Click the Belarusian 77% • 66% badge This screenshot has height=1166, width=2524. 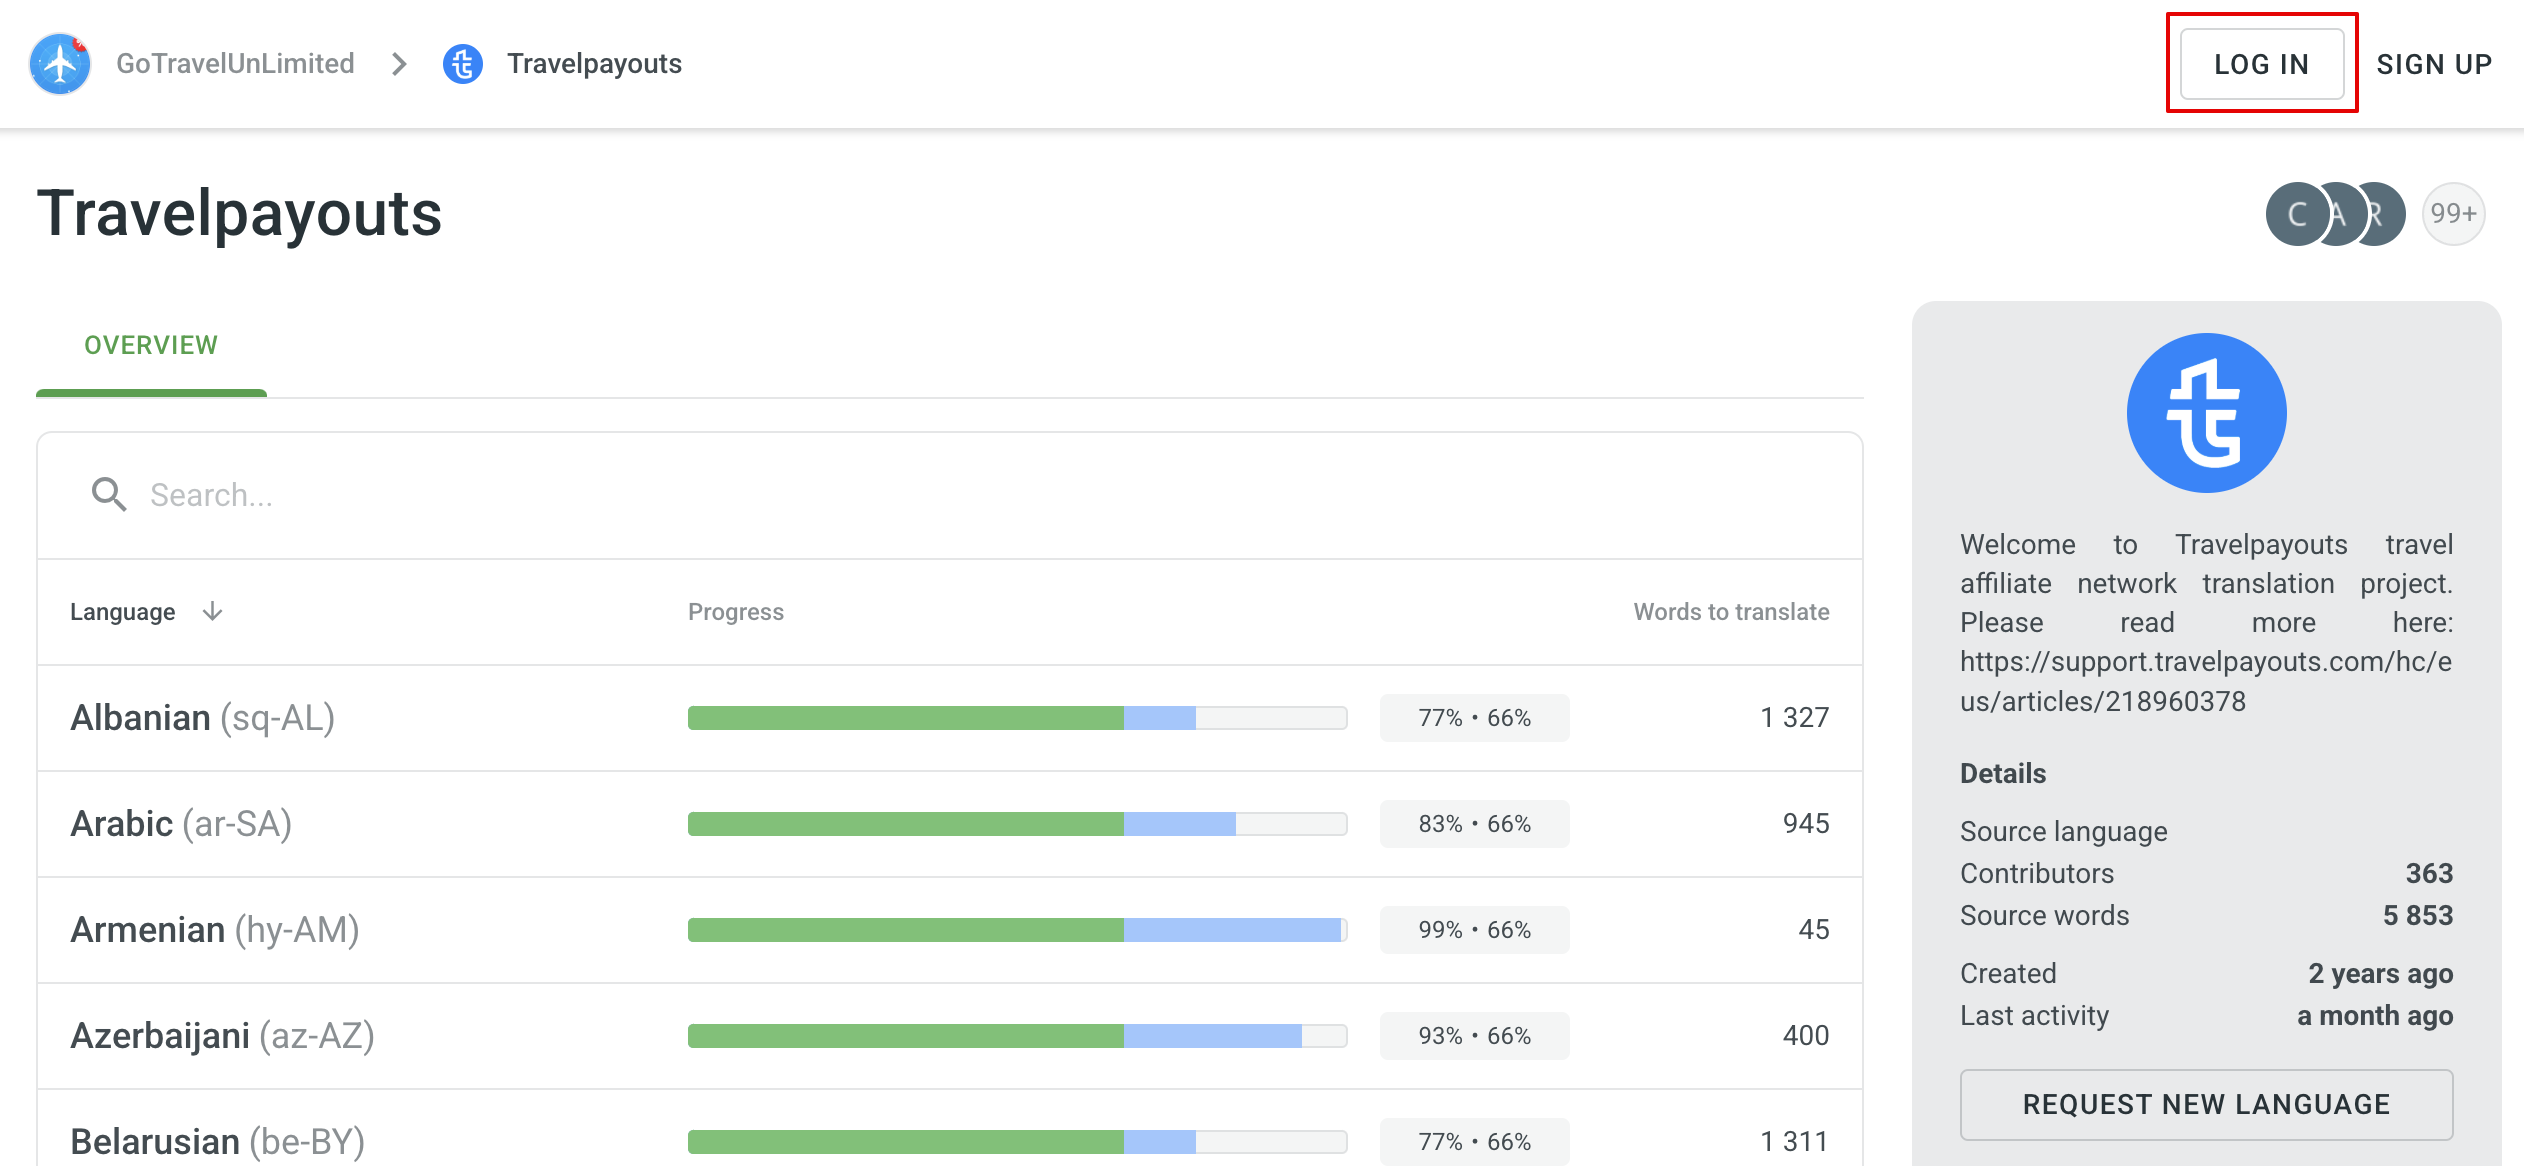pos(1474,1141)
